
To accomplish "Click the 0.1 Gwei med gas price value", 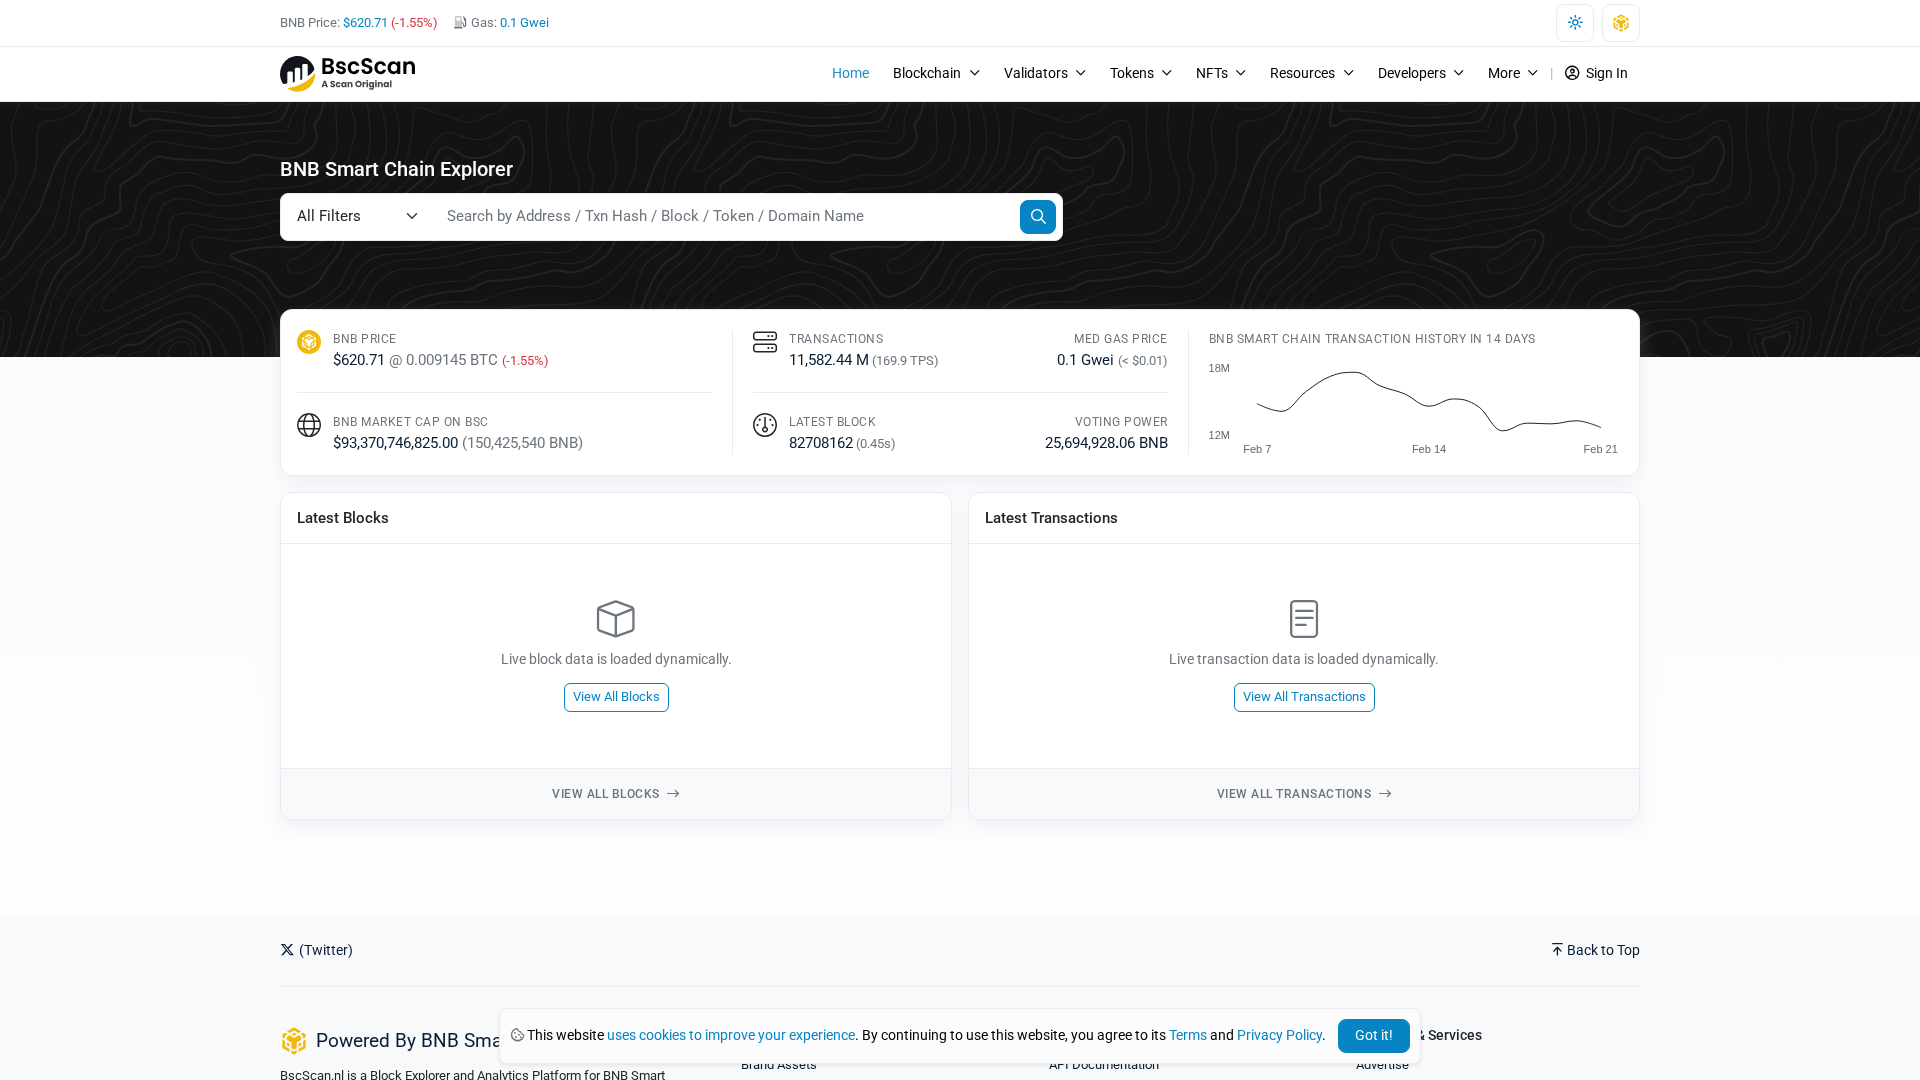I will click(1085, 360).
